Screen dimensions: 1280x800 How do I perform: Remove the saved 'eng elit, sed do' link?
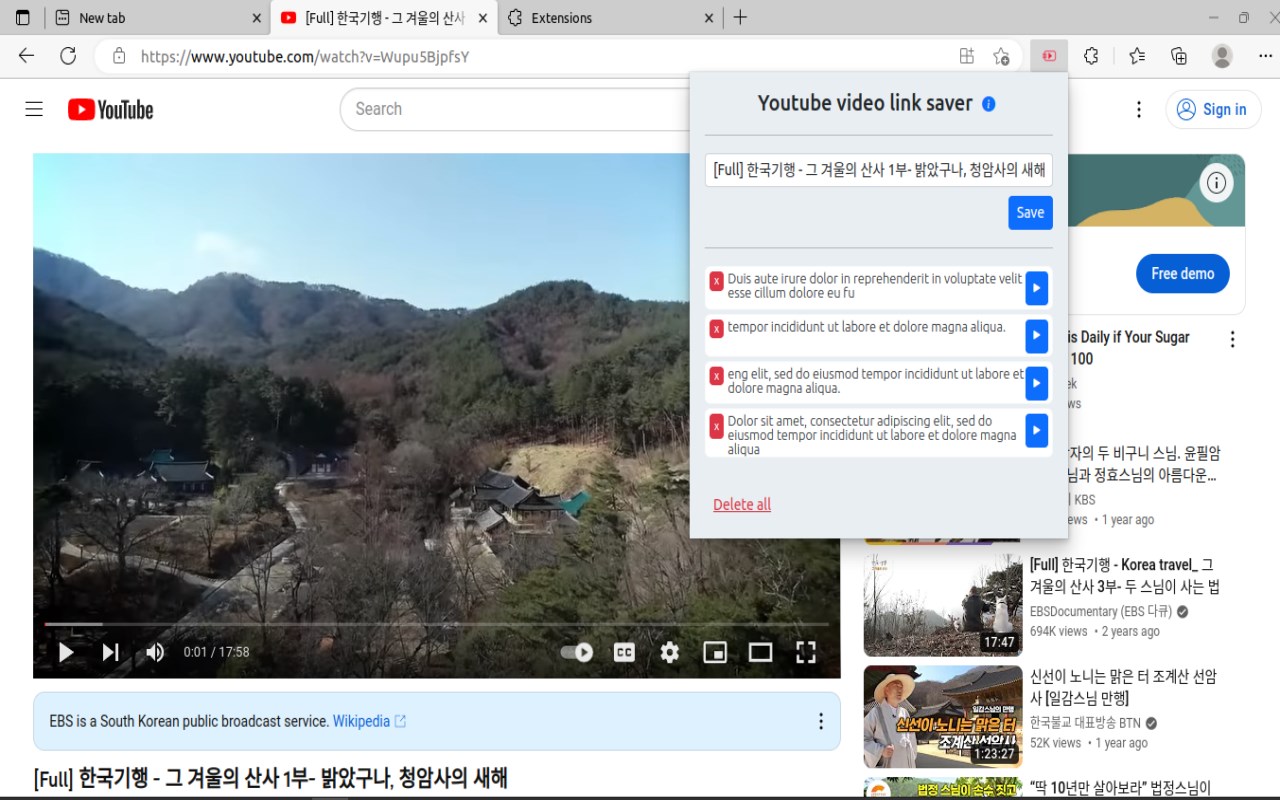click(x=716, y=375)
